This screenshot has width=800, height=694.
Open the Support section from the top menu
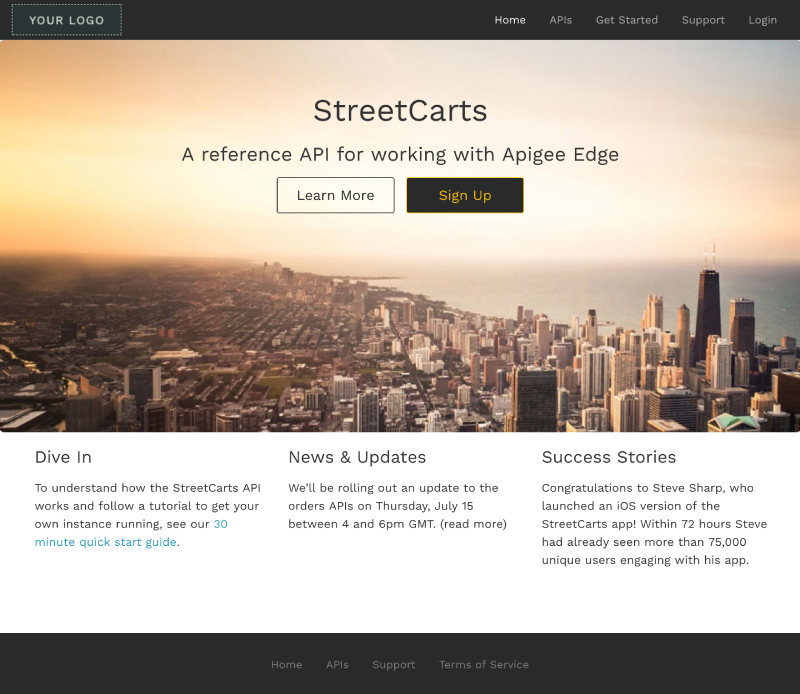(703, 20)
